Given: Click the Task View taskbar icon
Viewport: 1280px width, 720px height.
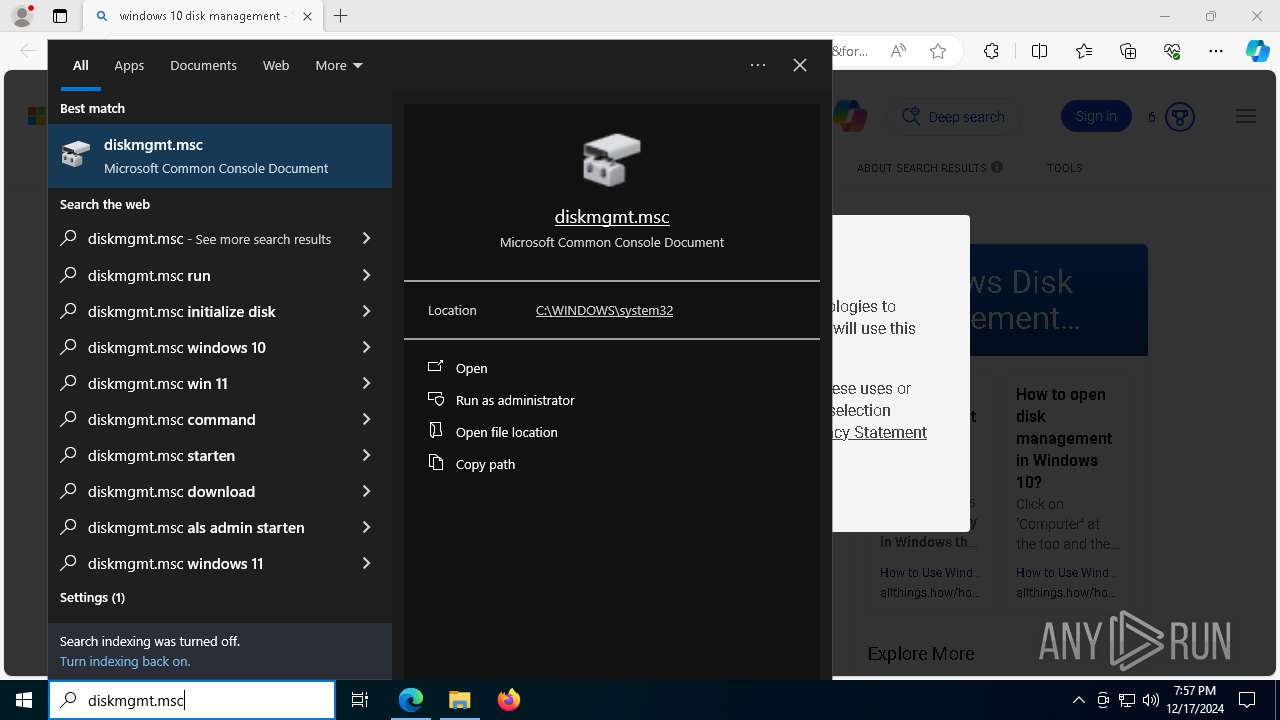Looking at the screenshot, I should coord(360,700).
